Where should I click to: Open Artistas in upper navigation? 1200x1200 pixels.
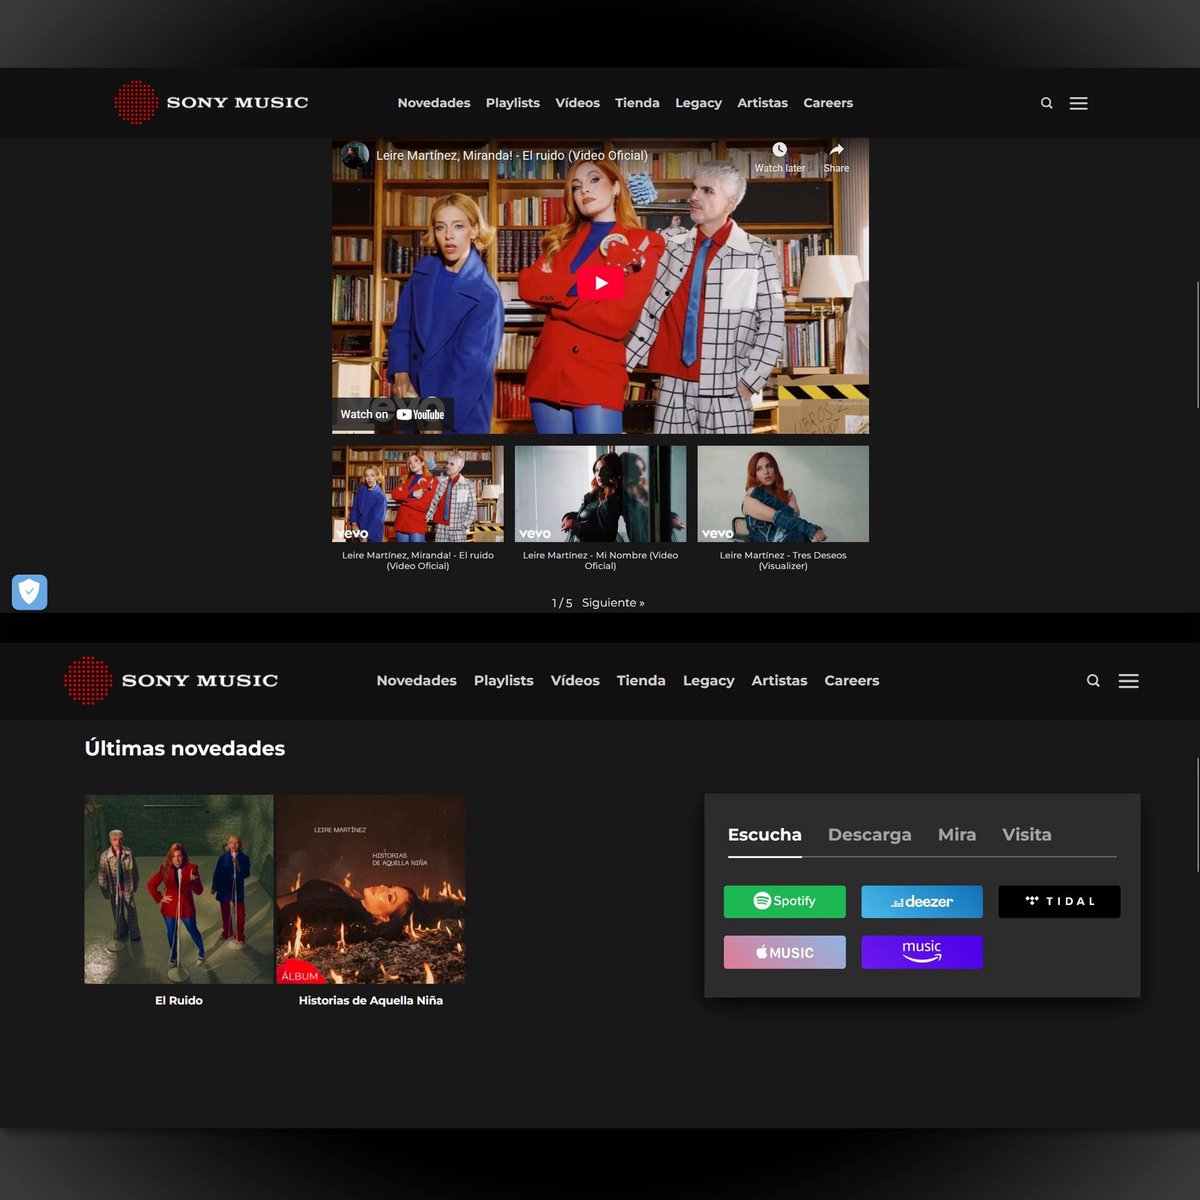coord(762,103)
